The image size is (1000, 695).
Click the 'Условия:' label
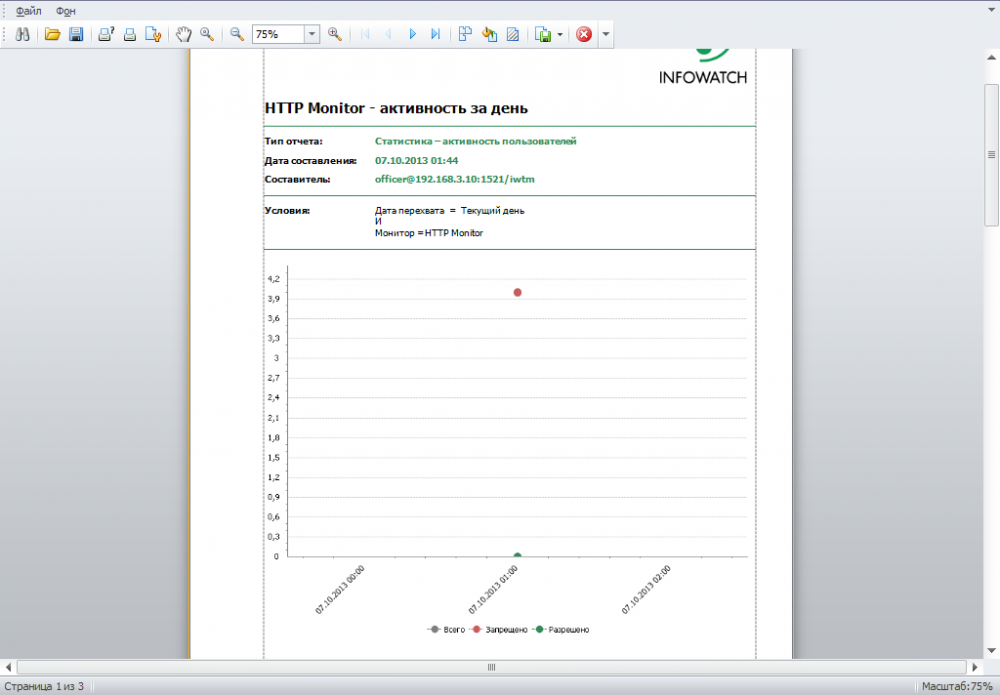pyautogui.click(x=287, y=210)
